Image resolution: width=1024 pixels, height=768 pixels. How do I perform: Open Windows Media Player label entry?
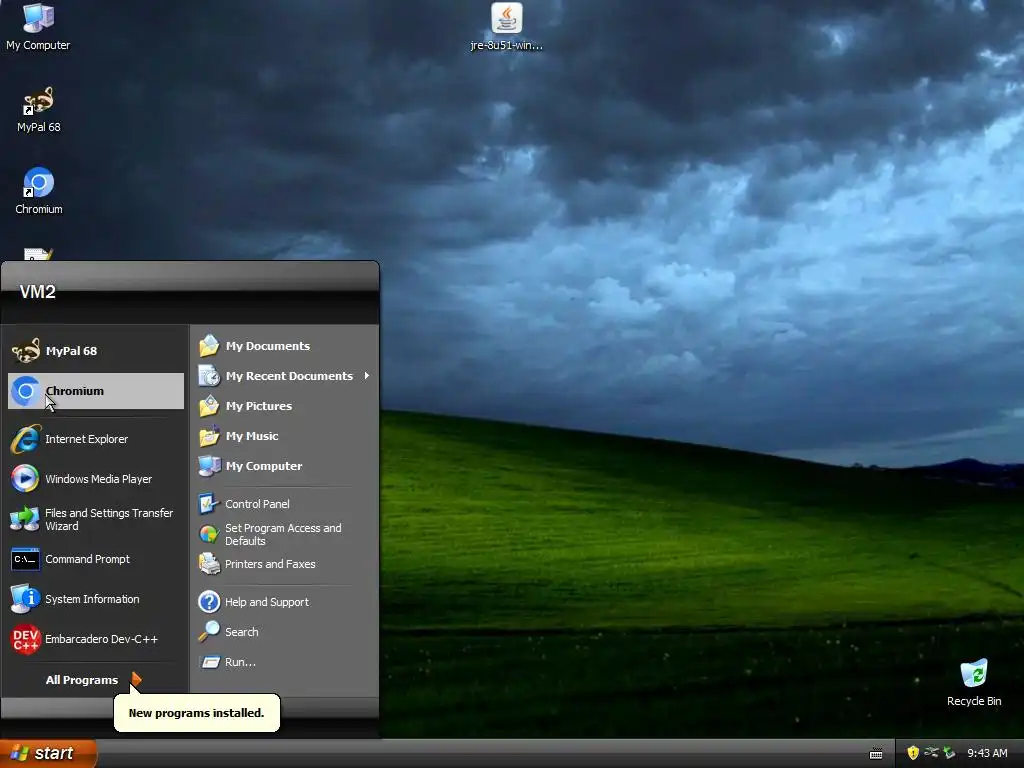pyautogui.click(x=99, y=479)
